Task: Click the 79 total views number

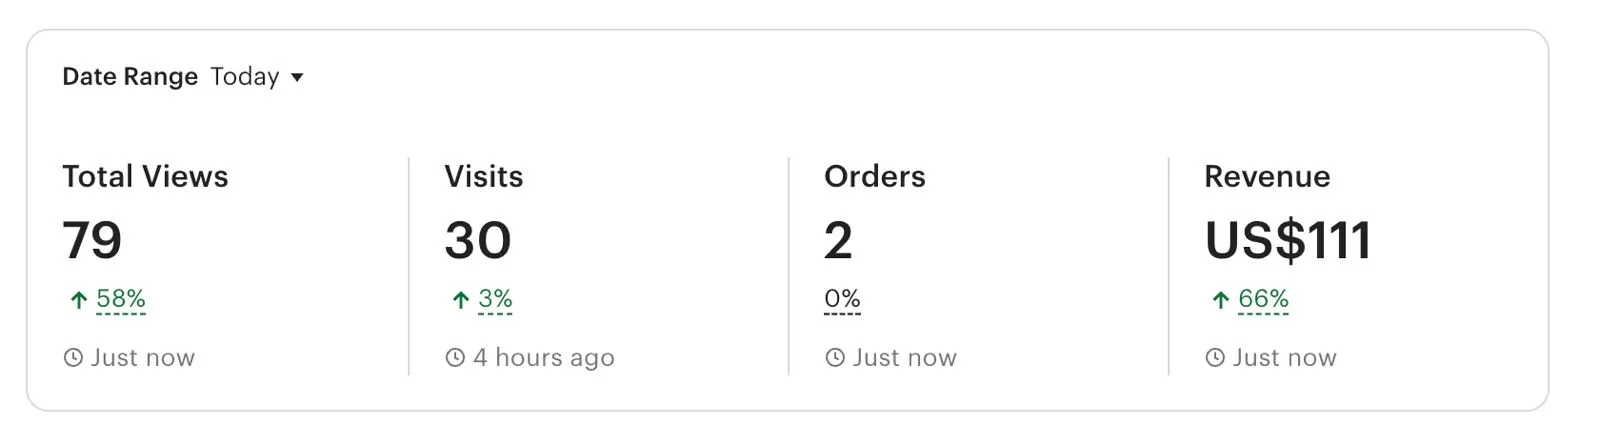Action: 92,241
